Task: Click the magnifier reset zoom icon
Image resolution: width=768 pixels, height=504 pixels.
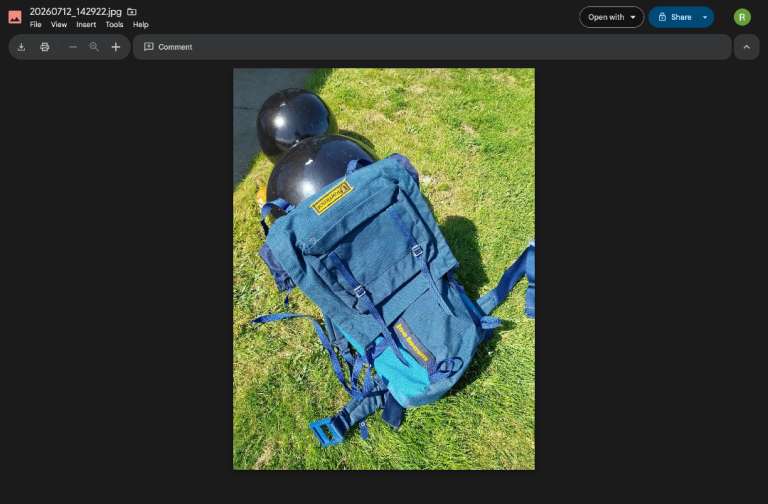Action: [x=94, y=47]
